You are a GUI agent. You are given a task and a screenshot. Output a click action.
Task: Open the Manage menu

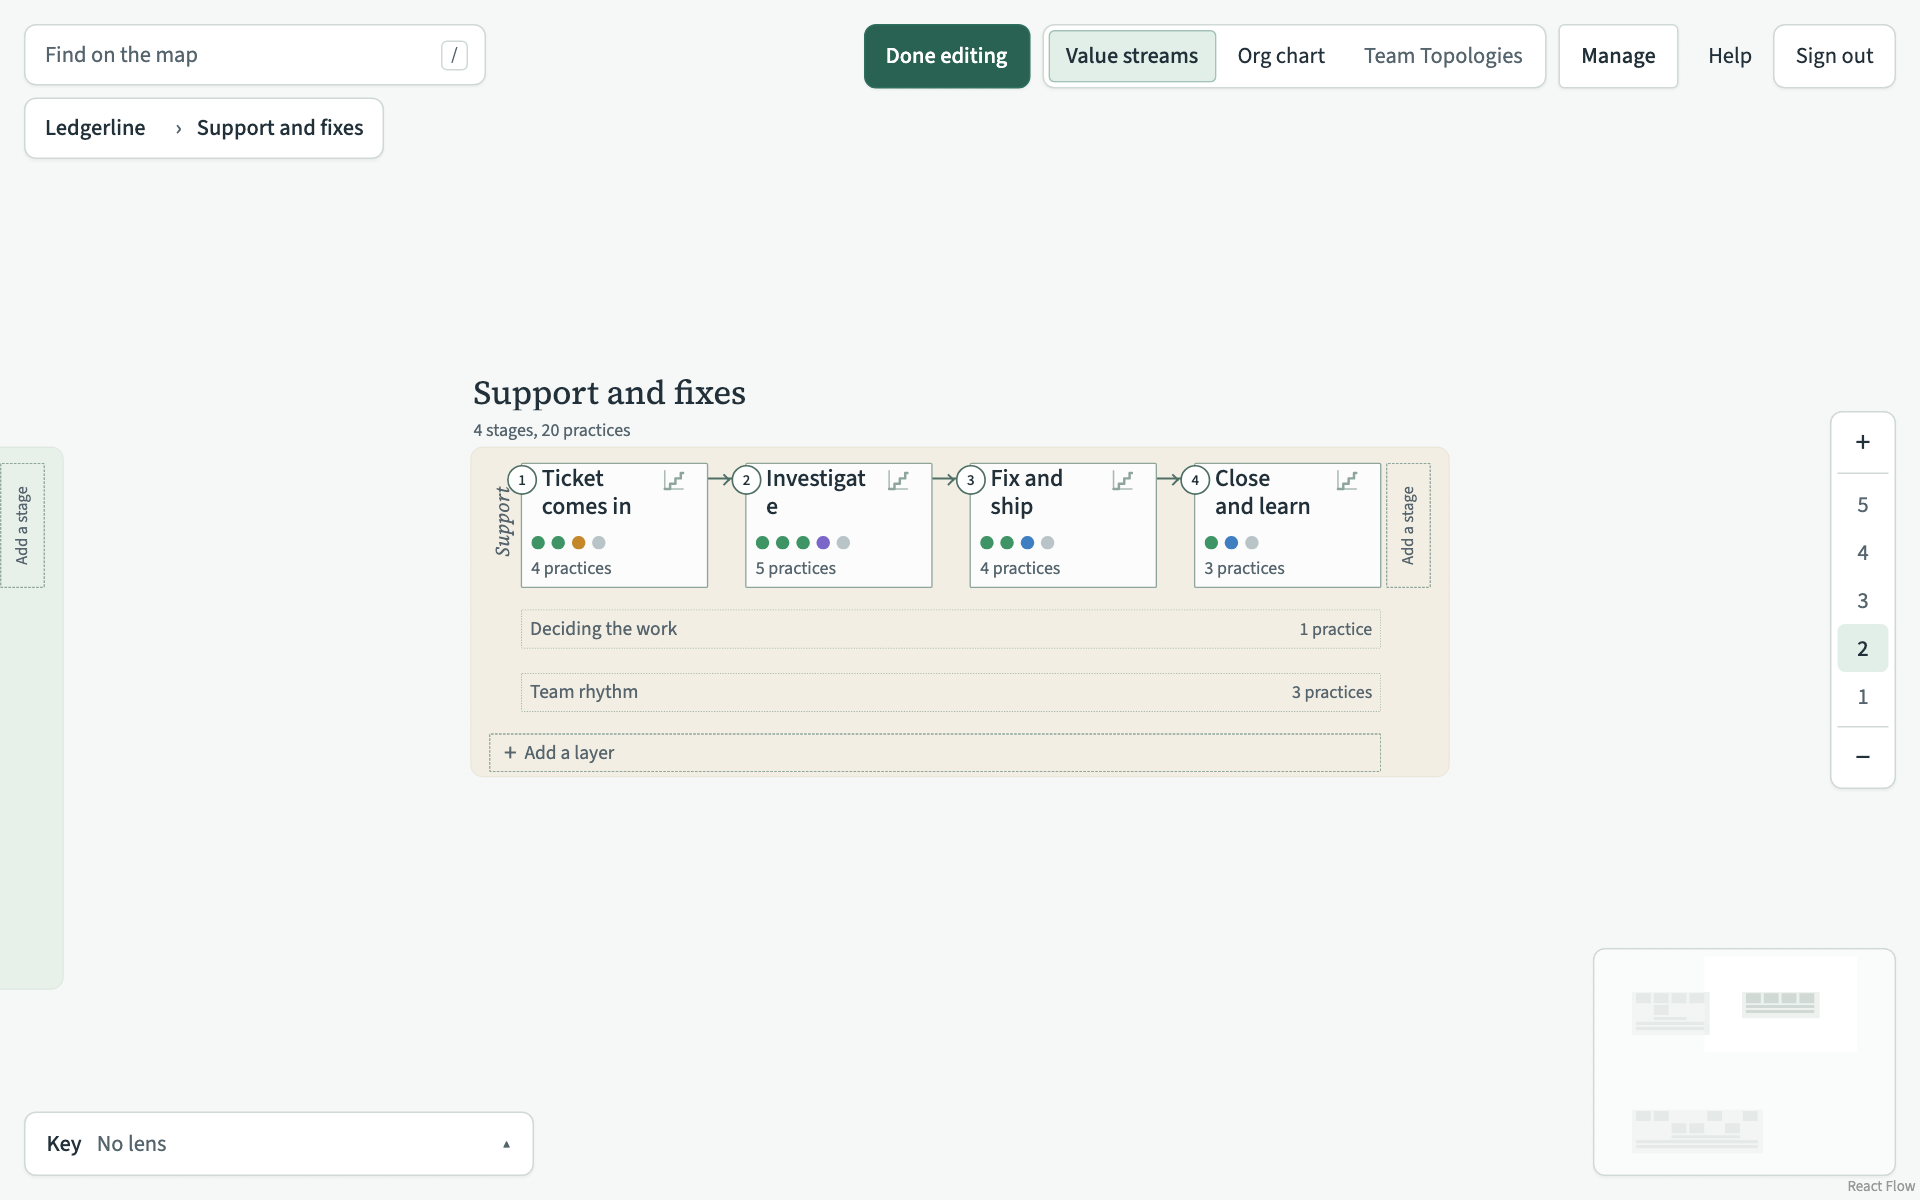click(1617, 56)
